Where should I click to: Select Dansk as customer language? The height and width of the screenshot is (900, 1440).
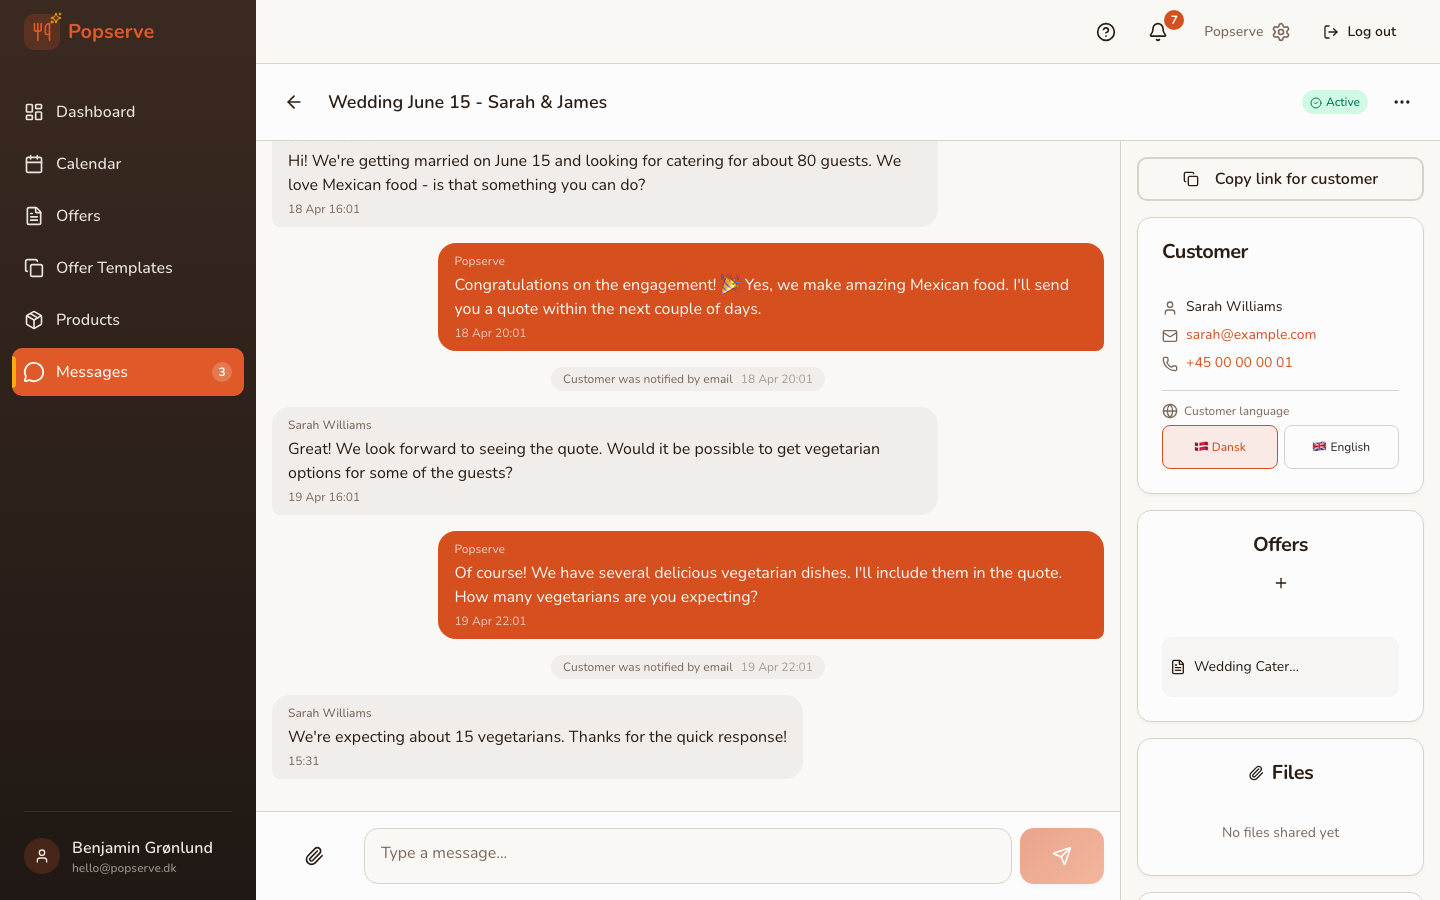point(1220,447)
